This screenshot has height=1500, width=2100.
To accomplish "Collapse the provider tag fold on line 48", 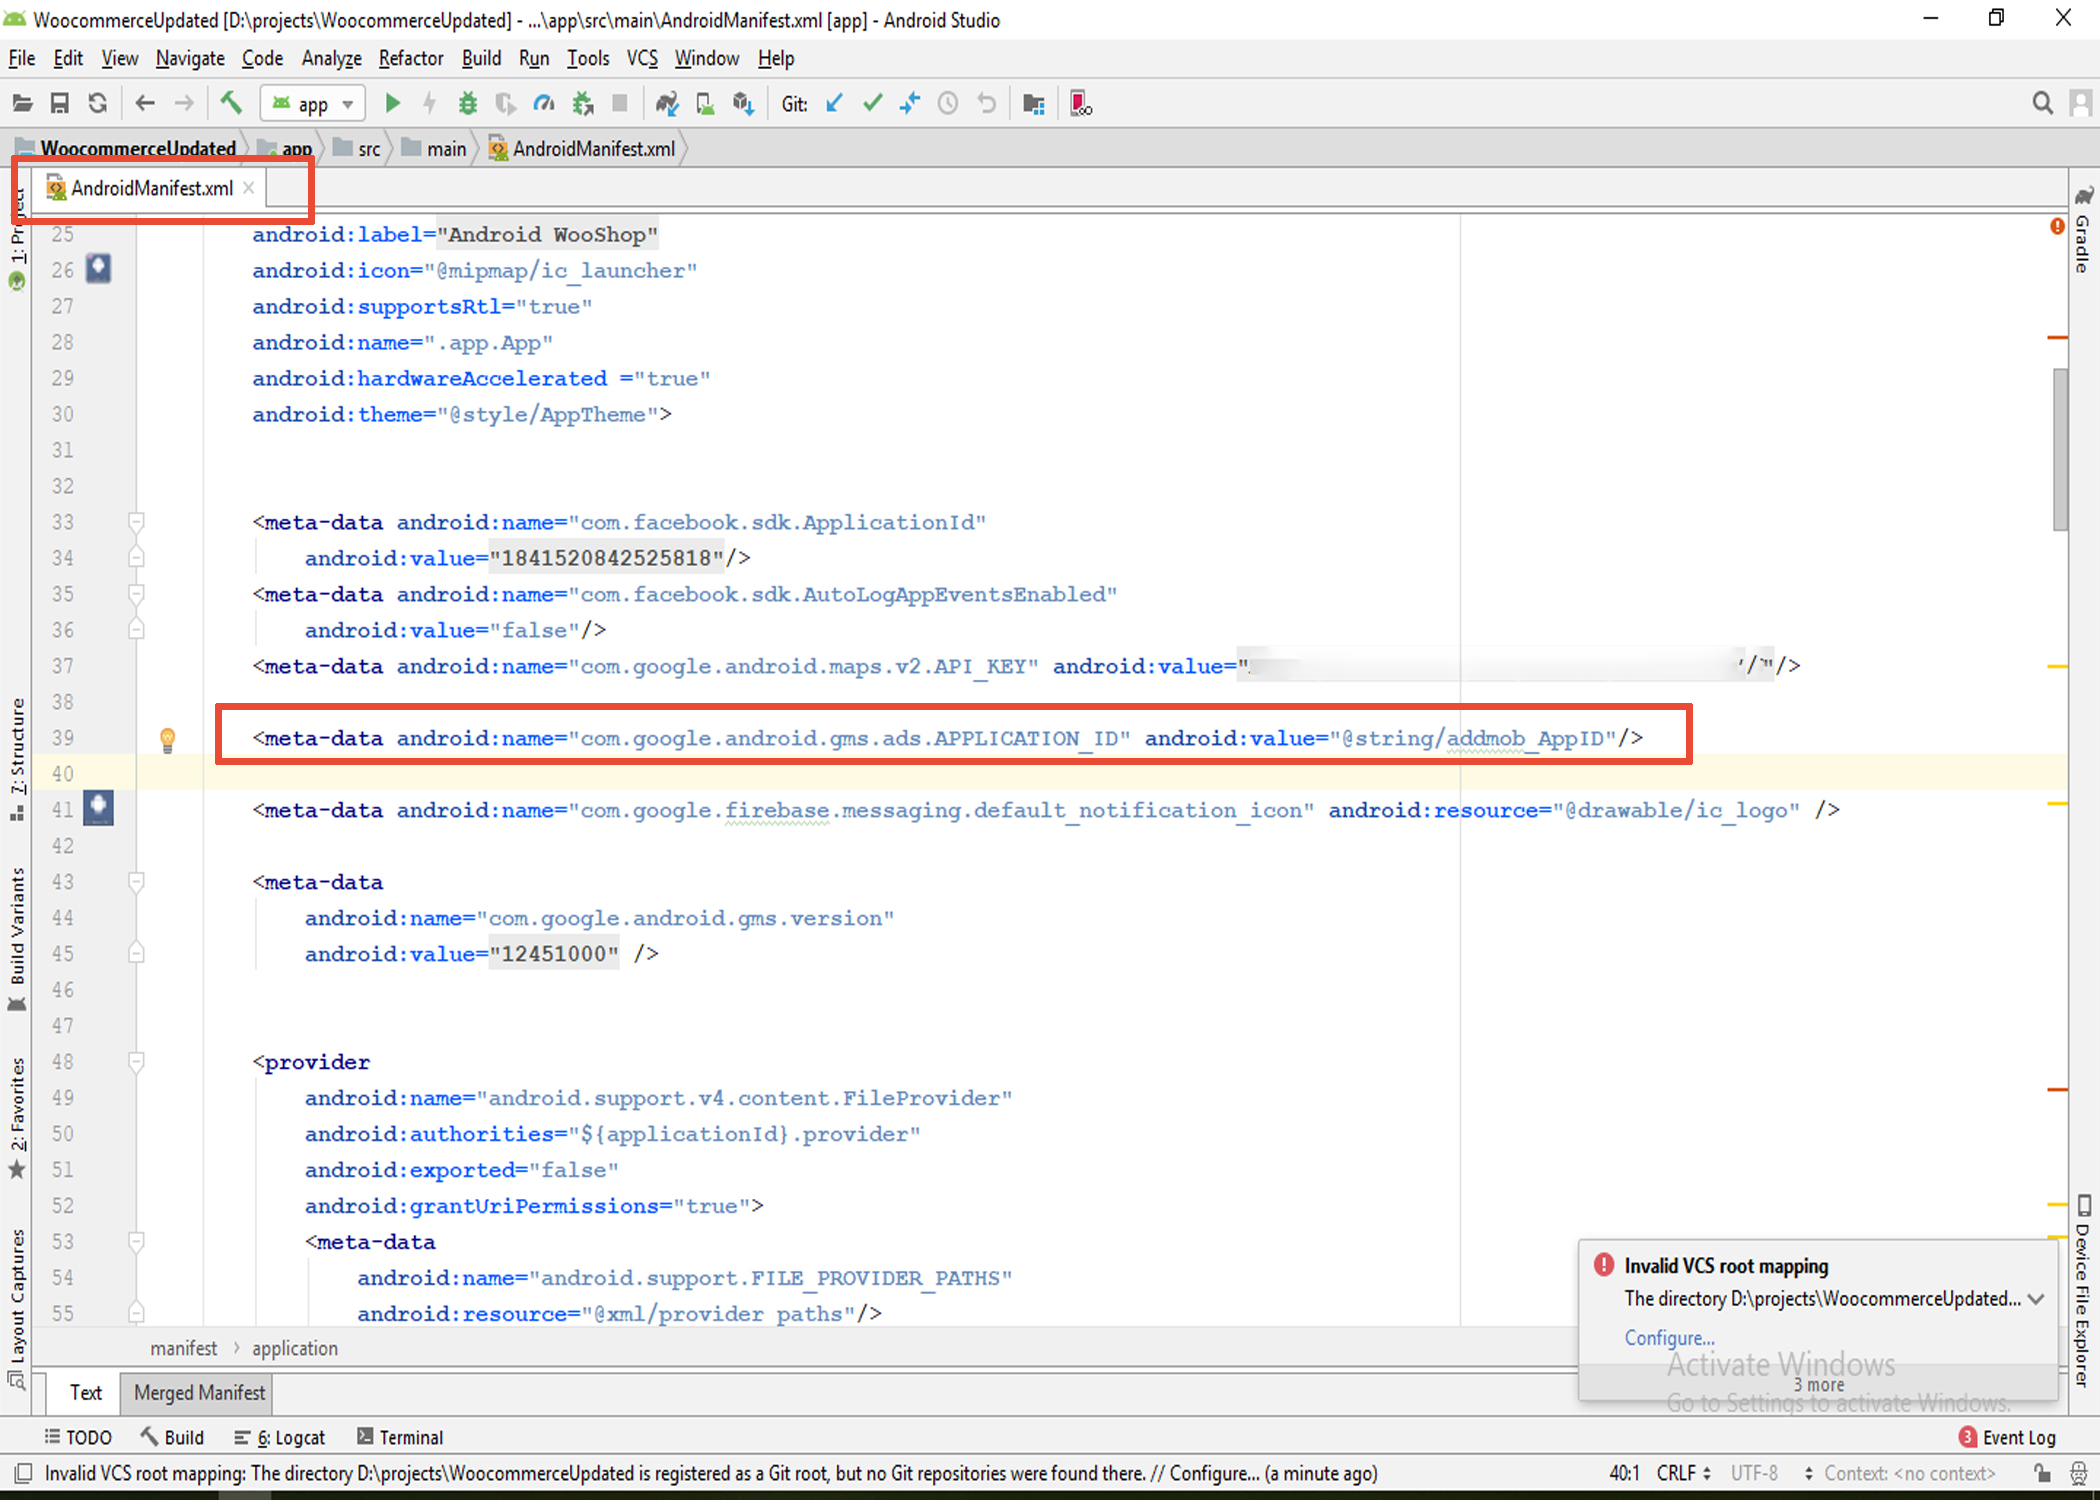I will (136, 1062).
